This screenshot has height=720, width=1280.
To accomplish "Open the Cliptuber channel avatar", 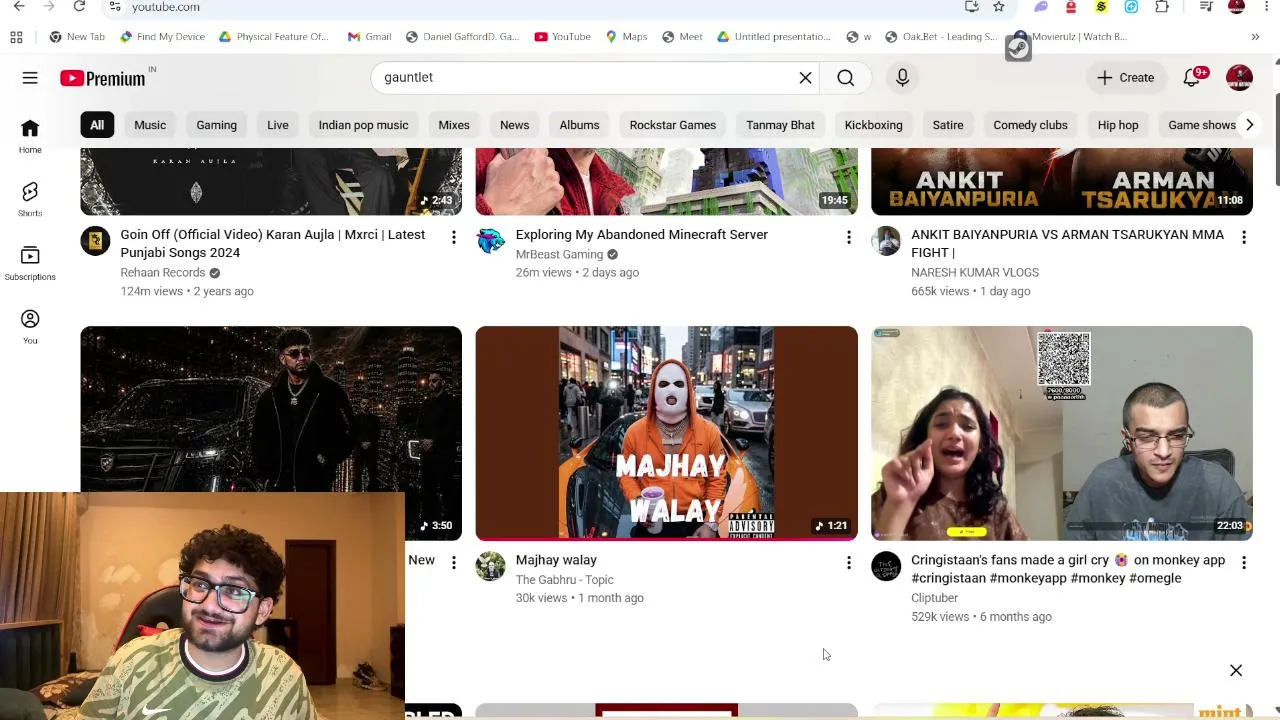I will pos(886,566).
